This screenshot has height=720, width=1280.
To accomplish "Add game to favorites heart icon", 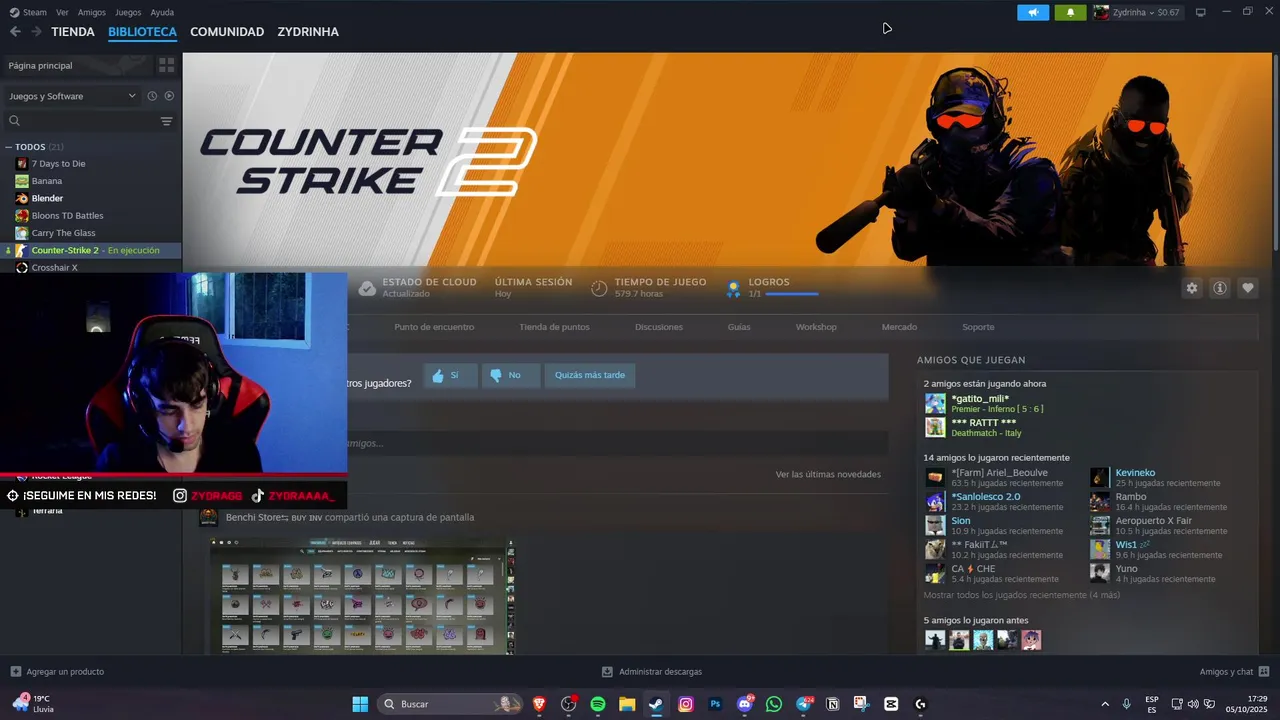I will click(1248, 288).
